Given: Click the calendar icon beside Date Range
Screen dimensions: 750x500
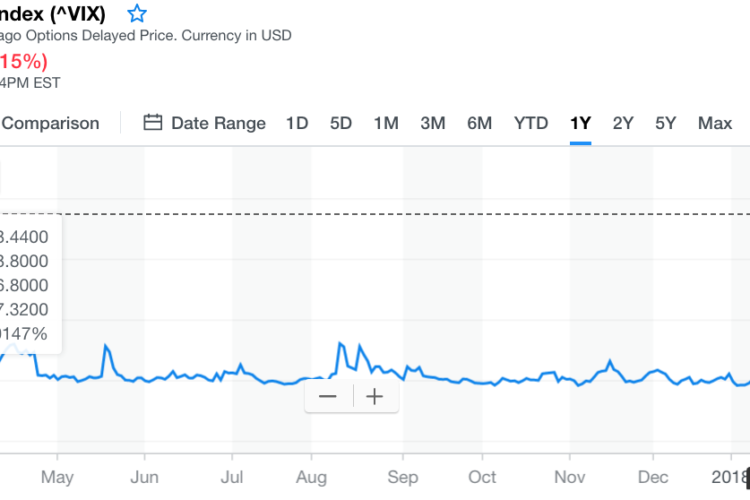Looking at the screenshot, I should point(153,123).
